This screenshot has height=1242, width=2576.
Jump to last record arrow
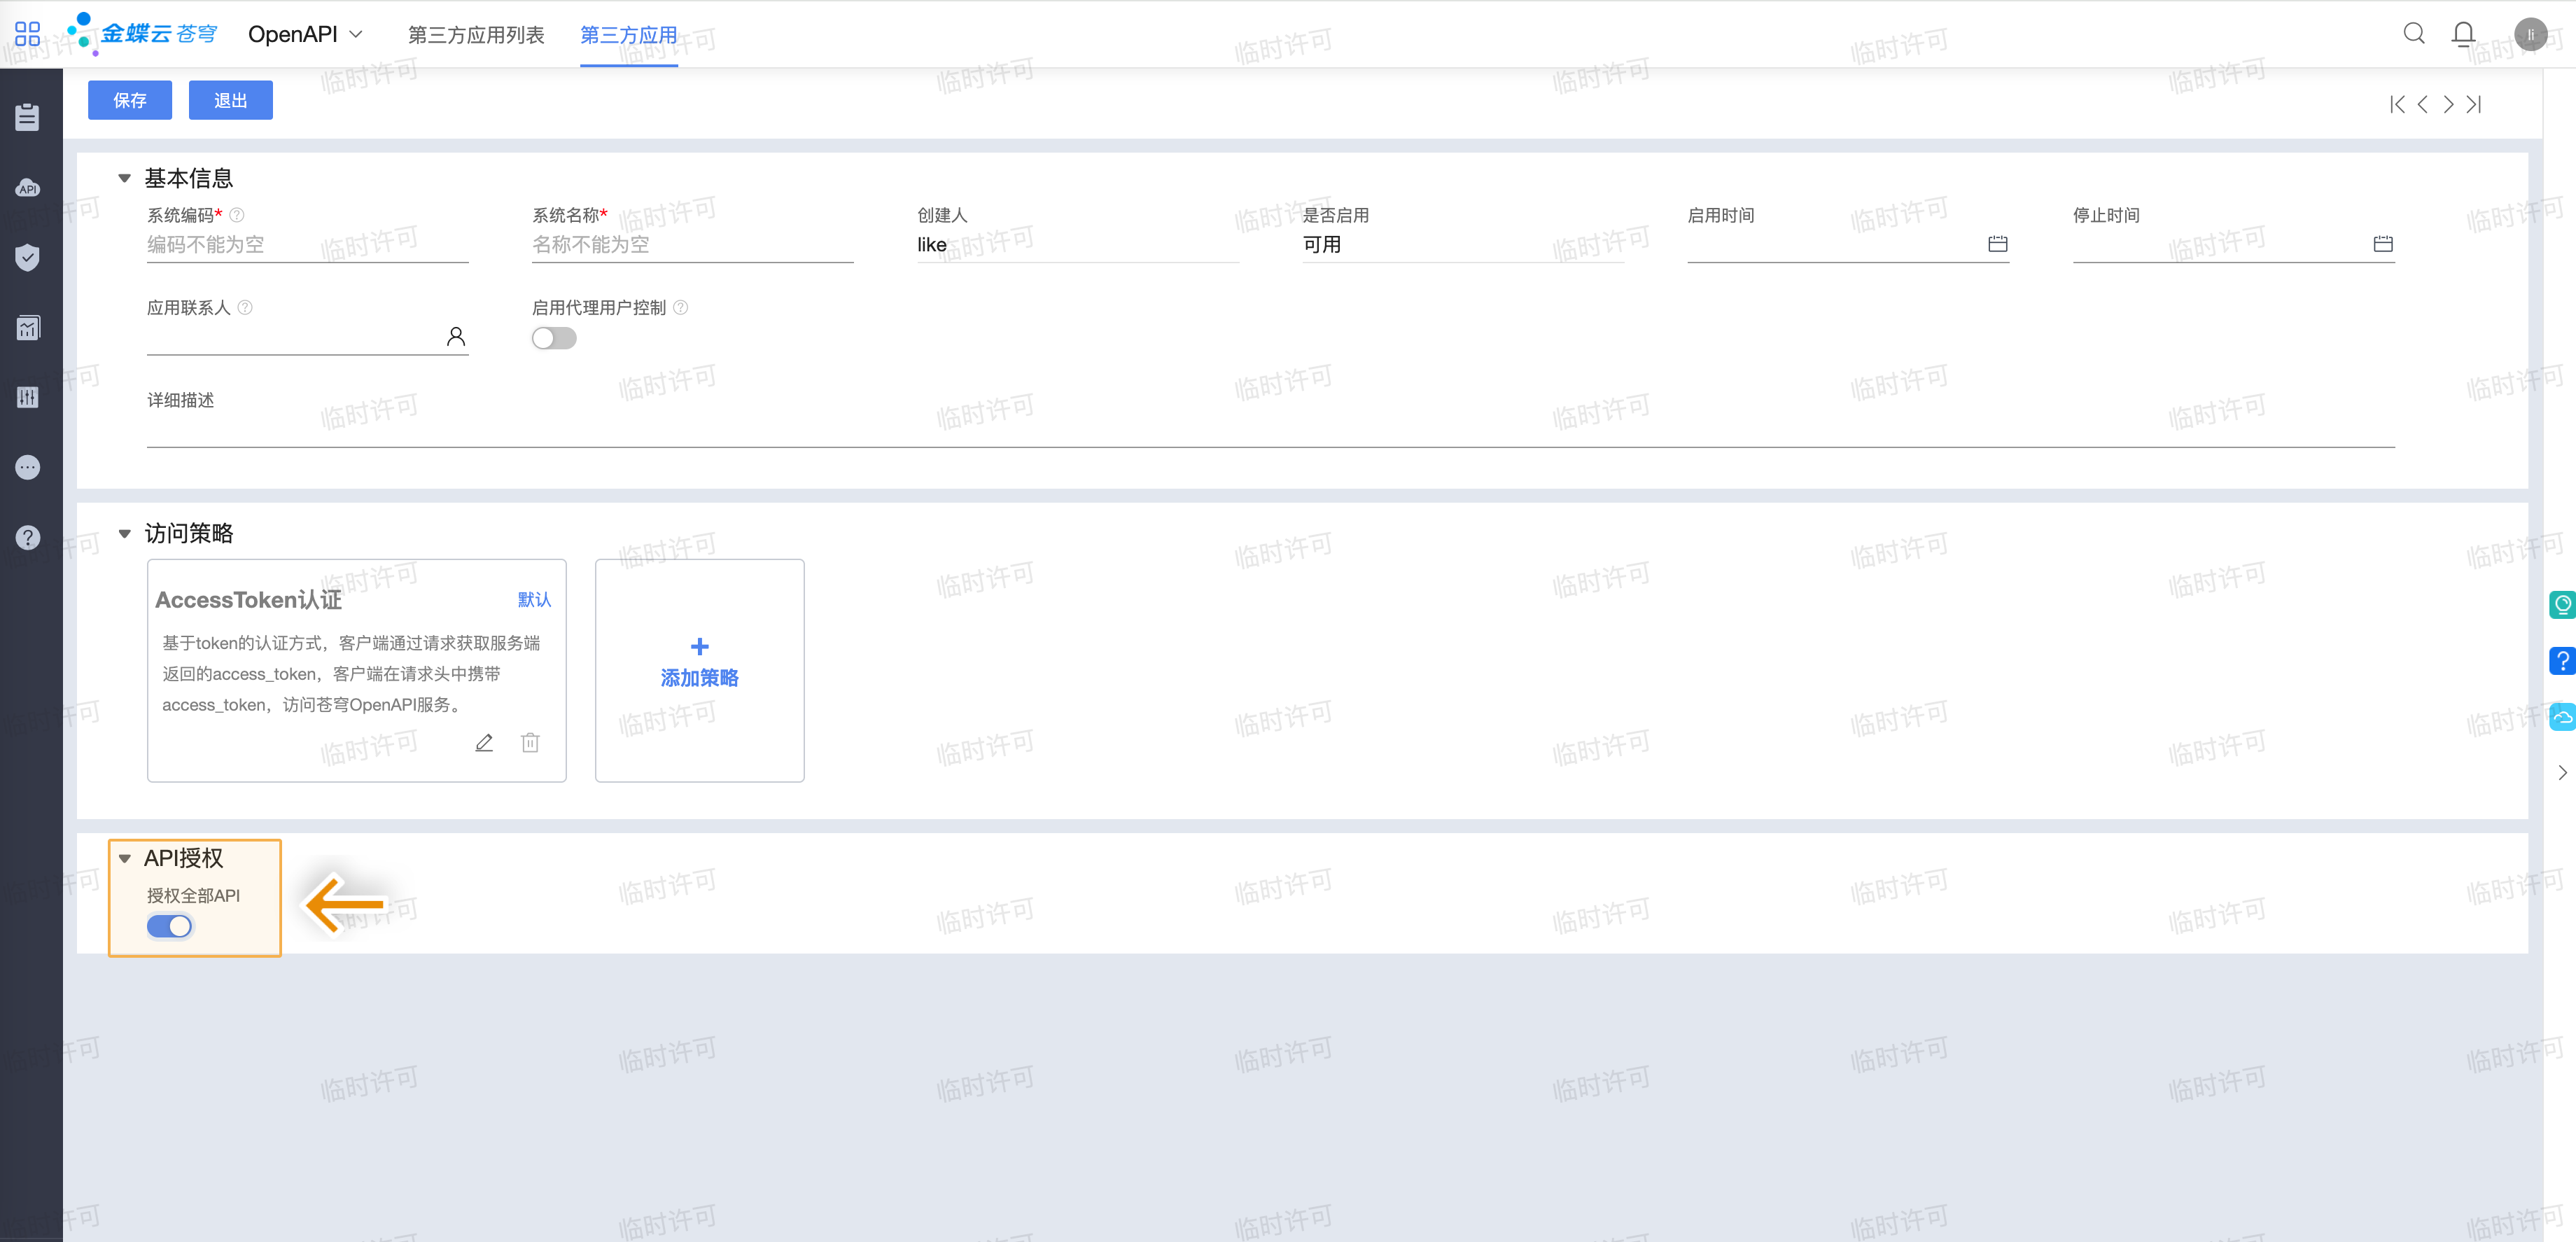click(x=2474, y=104)
